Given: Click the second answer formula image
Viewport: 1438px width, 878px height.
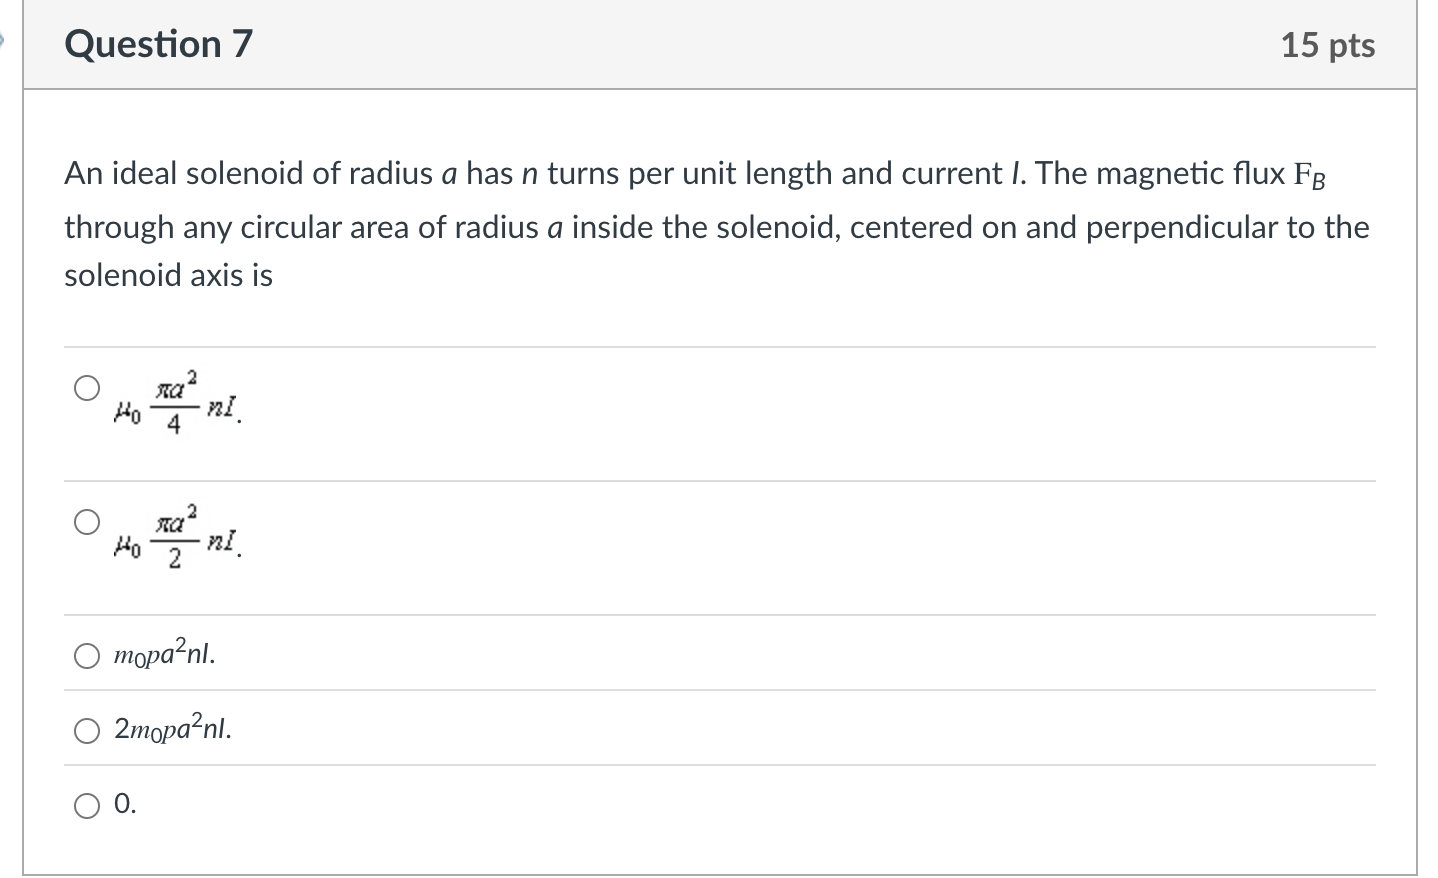Looking at the screenshot, I should [x=175, y=537].
